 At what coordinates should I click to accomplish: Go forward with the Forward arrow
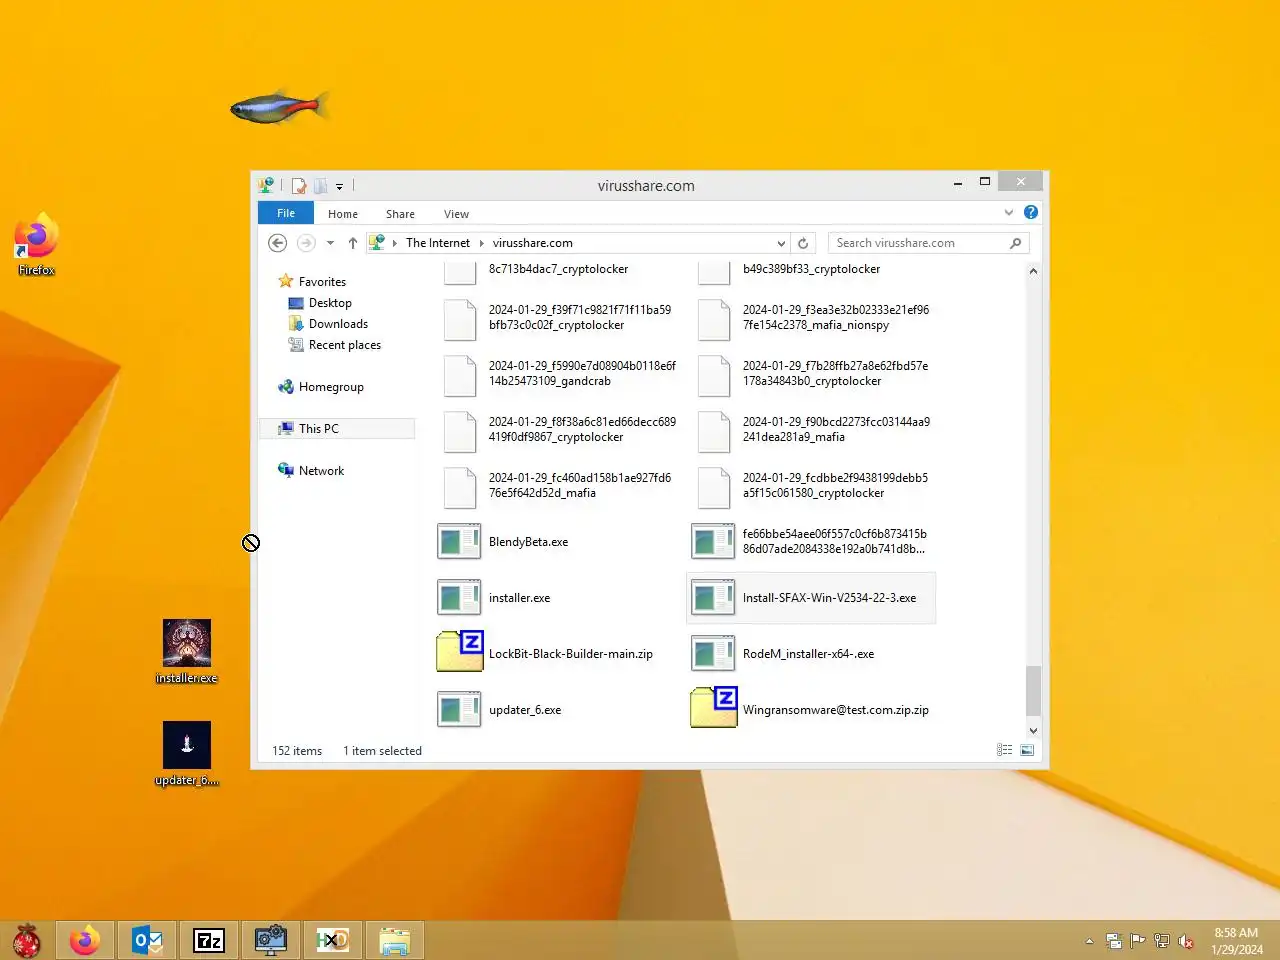[x=306, y=243]
